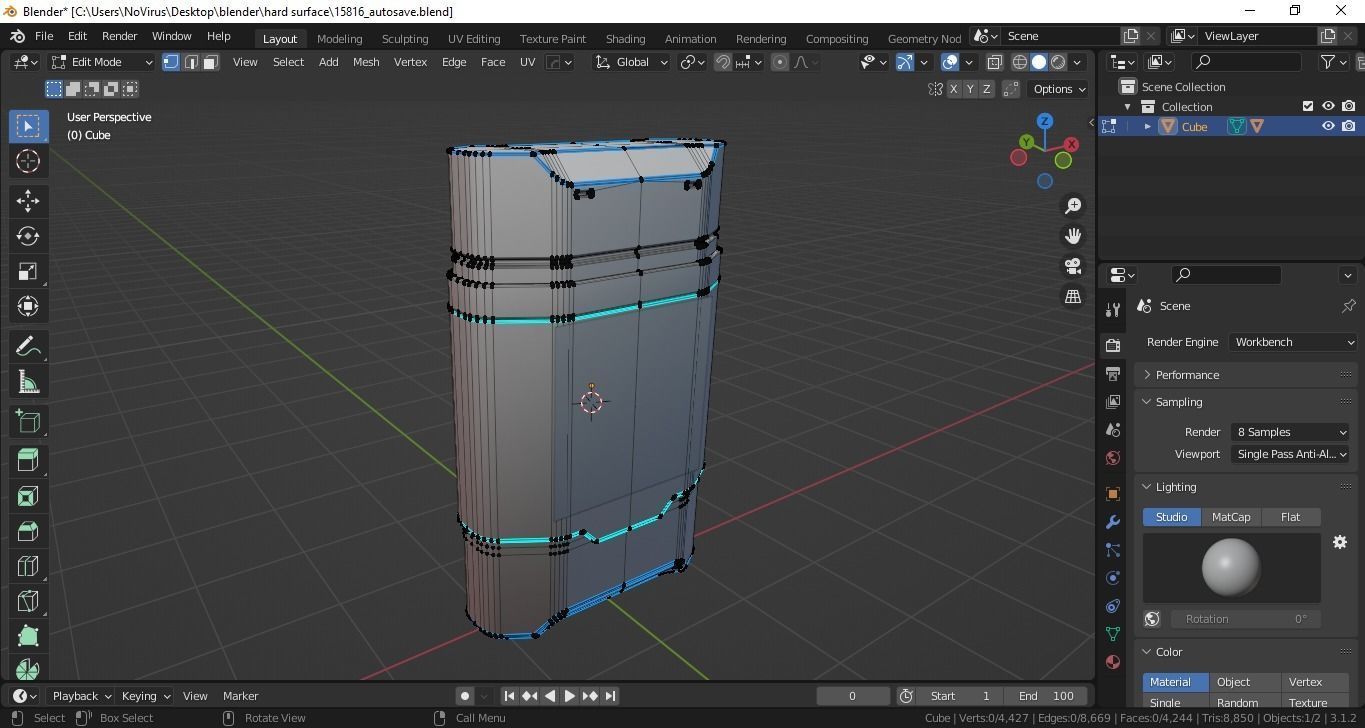Toggle Z axis mesh symmetry
The height and width of the screenshot is (728, 1365).
(x=987, y=89)
